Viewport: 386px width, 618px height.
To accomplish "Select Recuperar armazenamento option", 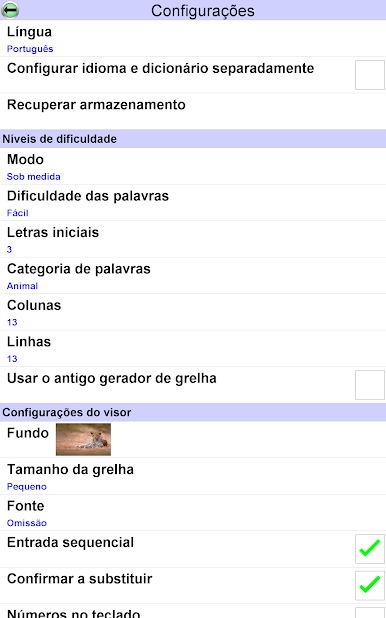I will [x=193, y=111].
